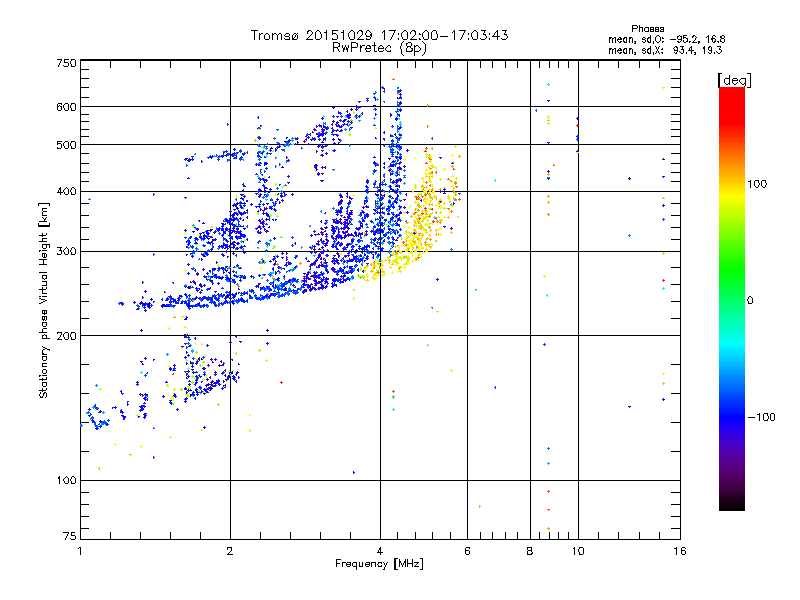Click the '8' x-axis tick label
The width and height of the screenshot is (800, 600).
tap(530, 551)
